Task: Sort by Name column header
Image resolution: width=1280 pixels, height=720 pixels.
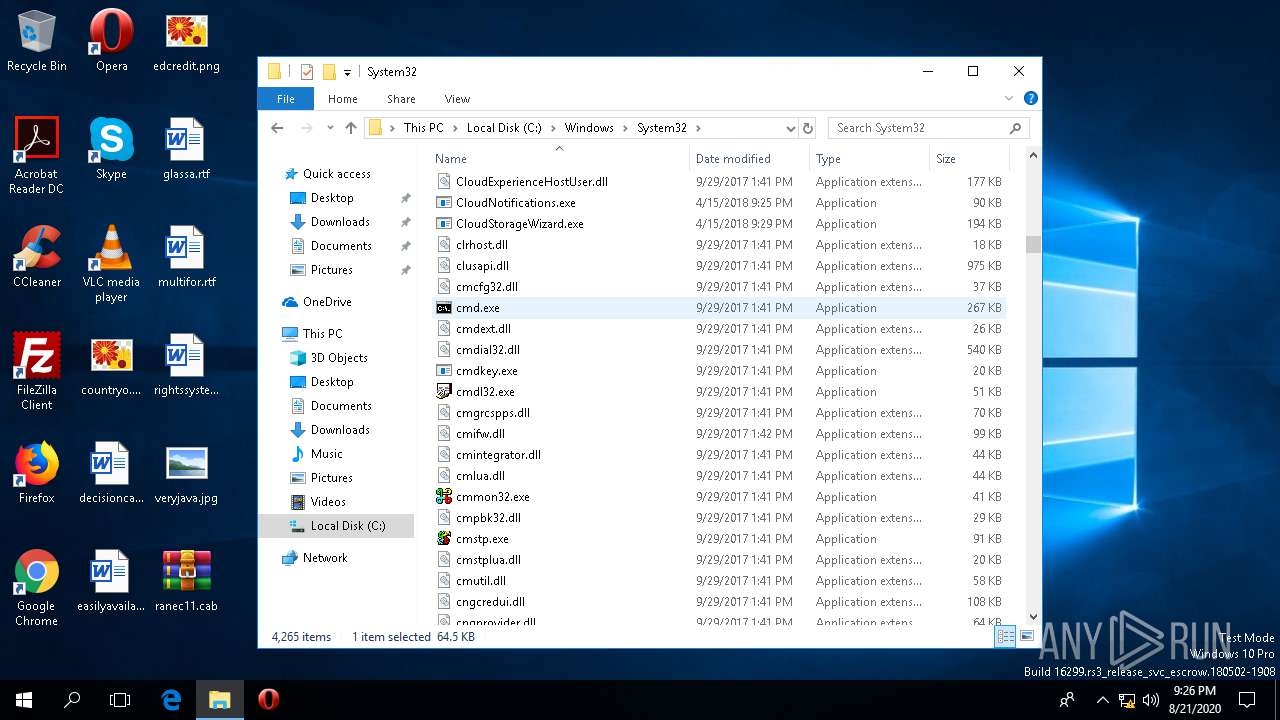Action: coord(560,158)
